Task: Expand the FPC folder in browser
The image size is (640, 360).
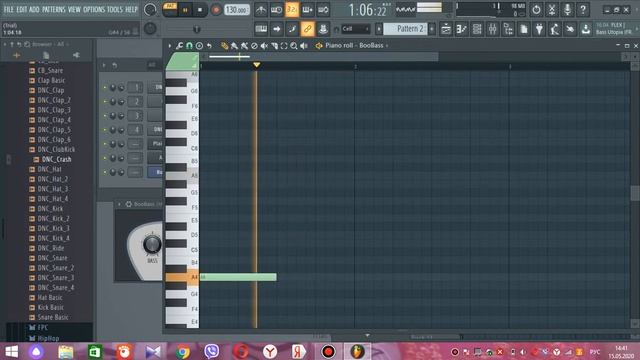Action: tap(42, 327)
